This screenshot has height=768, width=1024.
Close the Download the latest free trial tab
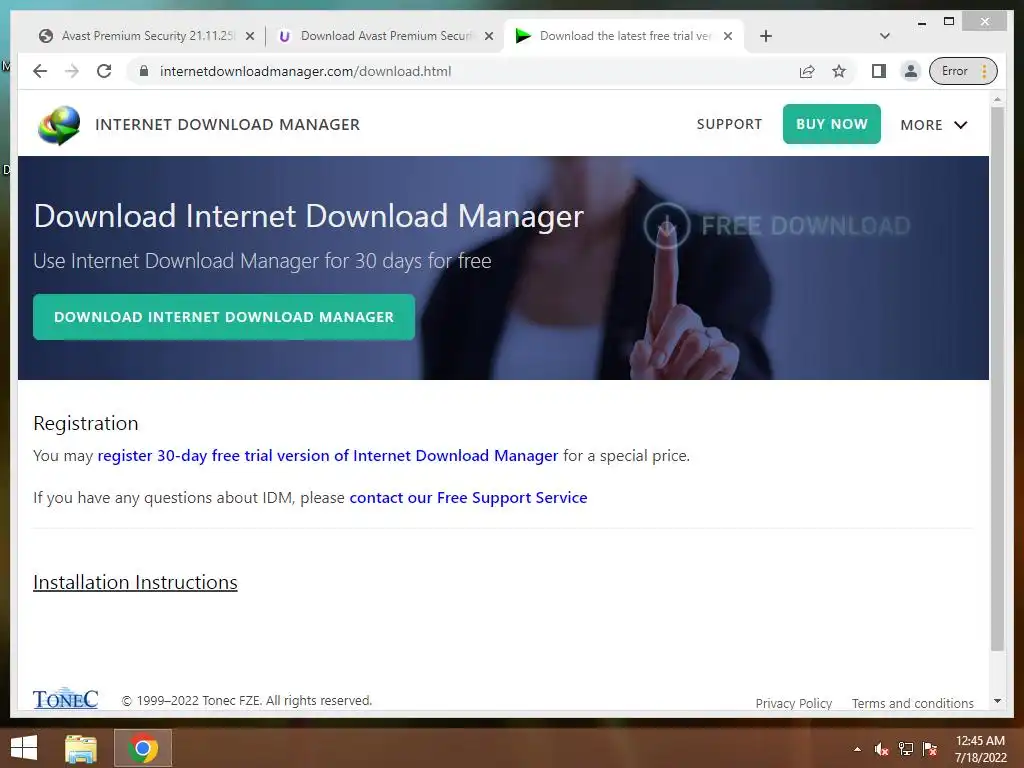(x=728, y=37)
